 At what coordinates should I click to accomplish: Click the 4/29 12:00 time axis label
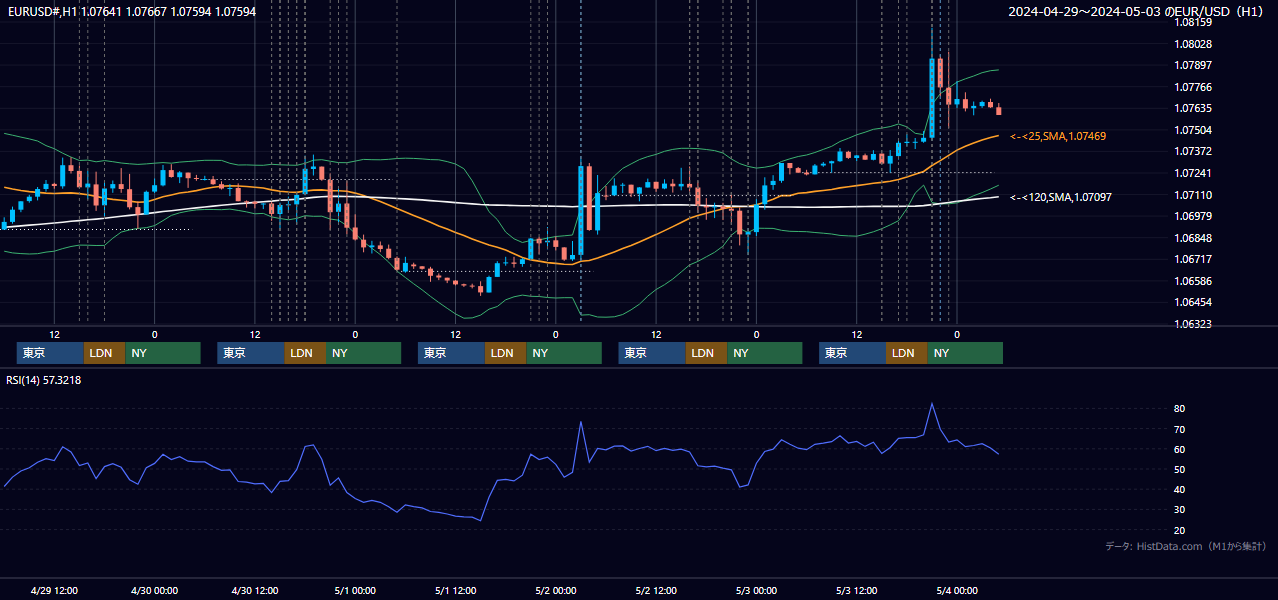click(54, 590)
